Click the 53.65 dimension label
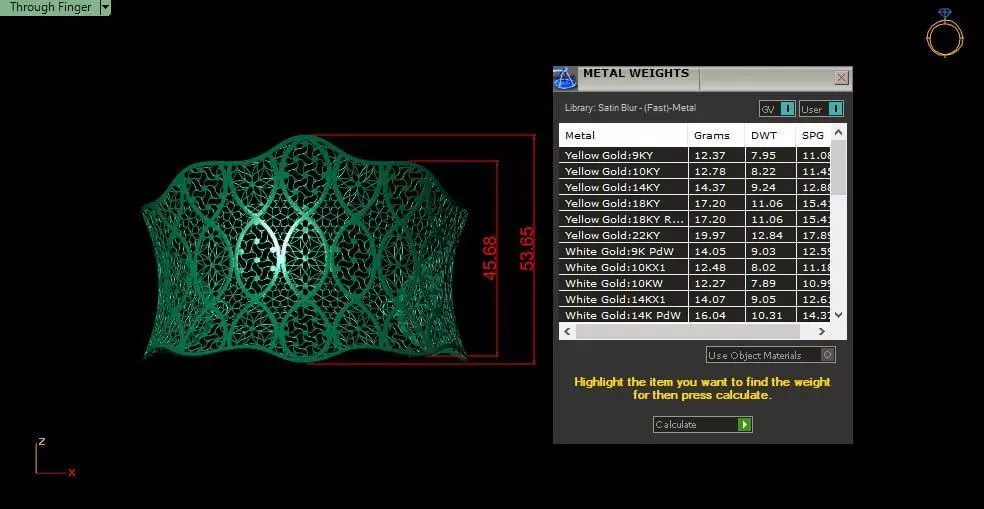 point(528,249)
